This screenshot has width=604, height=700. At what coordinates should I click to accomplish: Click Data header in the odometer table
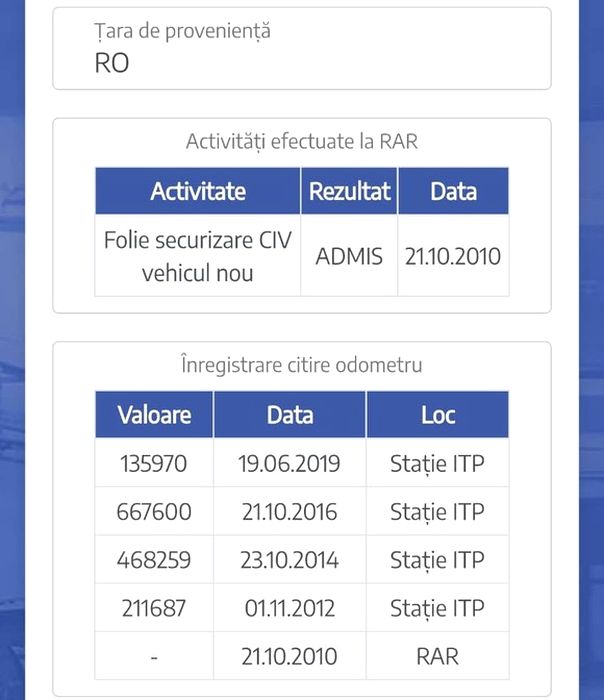pyautogui.click(x=290, y=414)
